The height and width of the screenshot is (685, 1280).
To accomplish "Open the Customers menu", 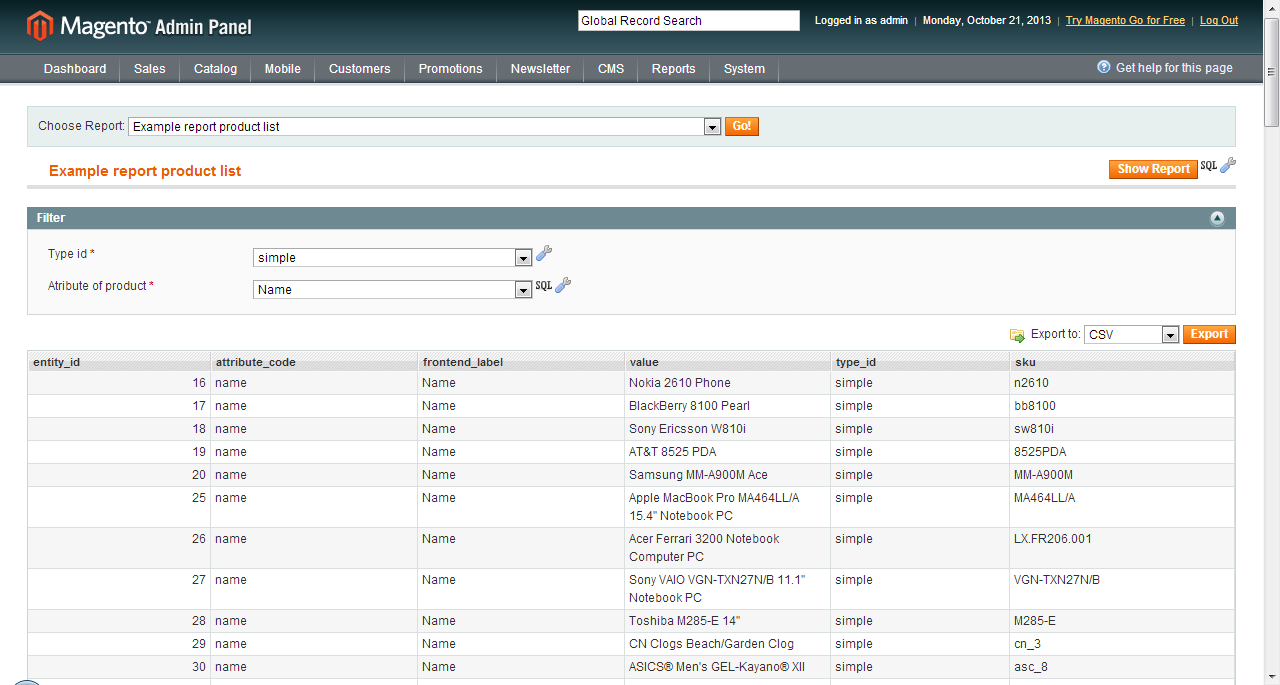I will coord(360,69).
